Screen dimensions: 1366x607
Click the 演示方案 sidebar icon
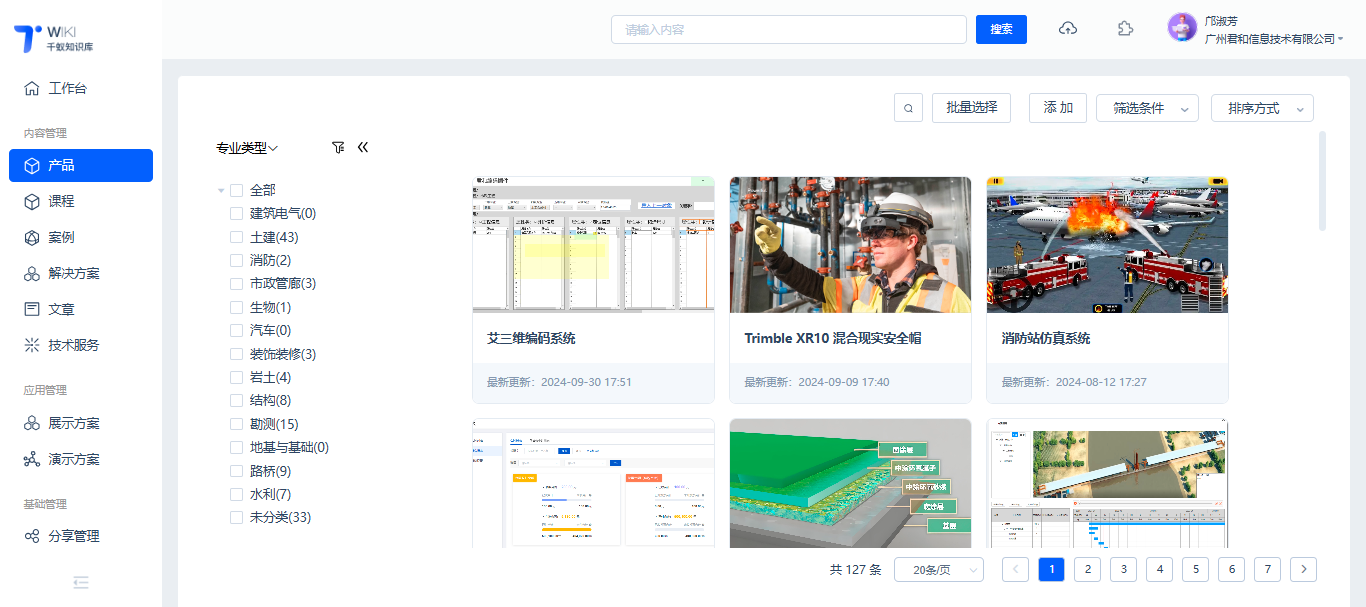coord(32,459)
